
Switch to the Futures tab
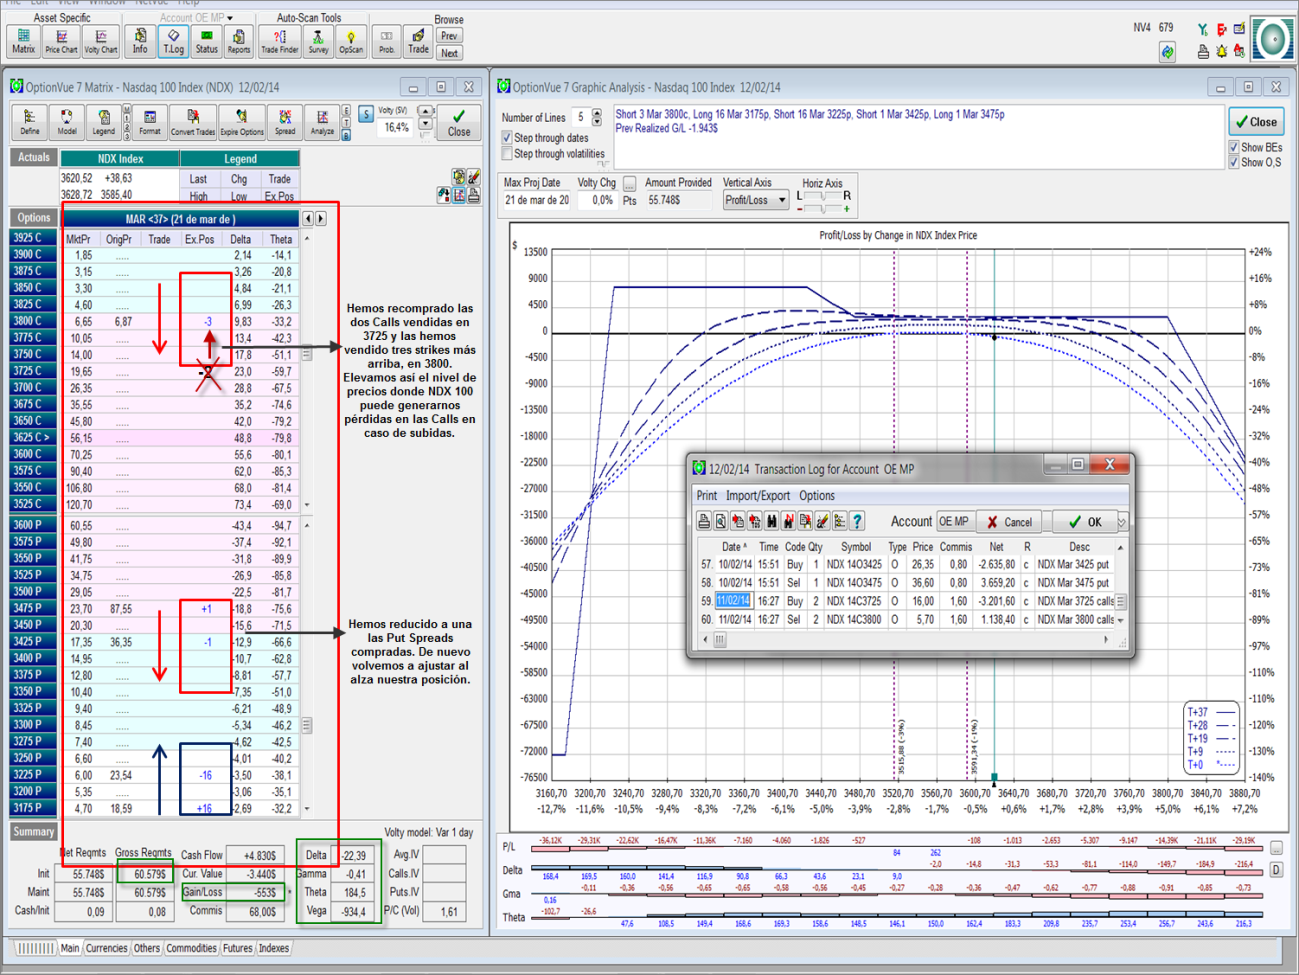237,948
